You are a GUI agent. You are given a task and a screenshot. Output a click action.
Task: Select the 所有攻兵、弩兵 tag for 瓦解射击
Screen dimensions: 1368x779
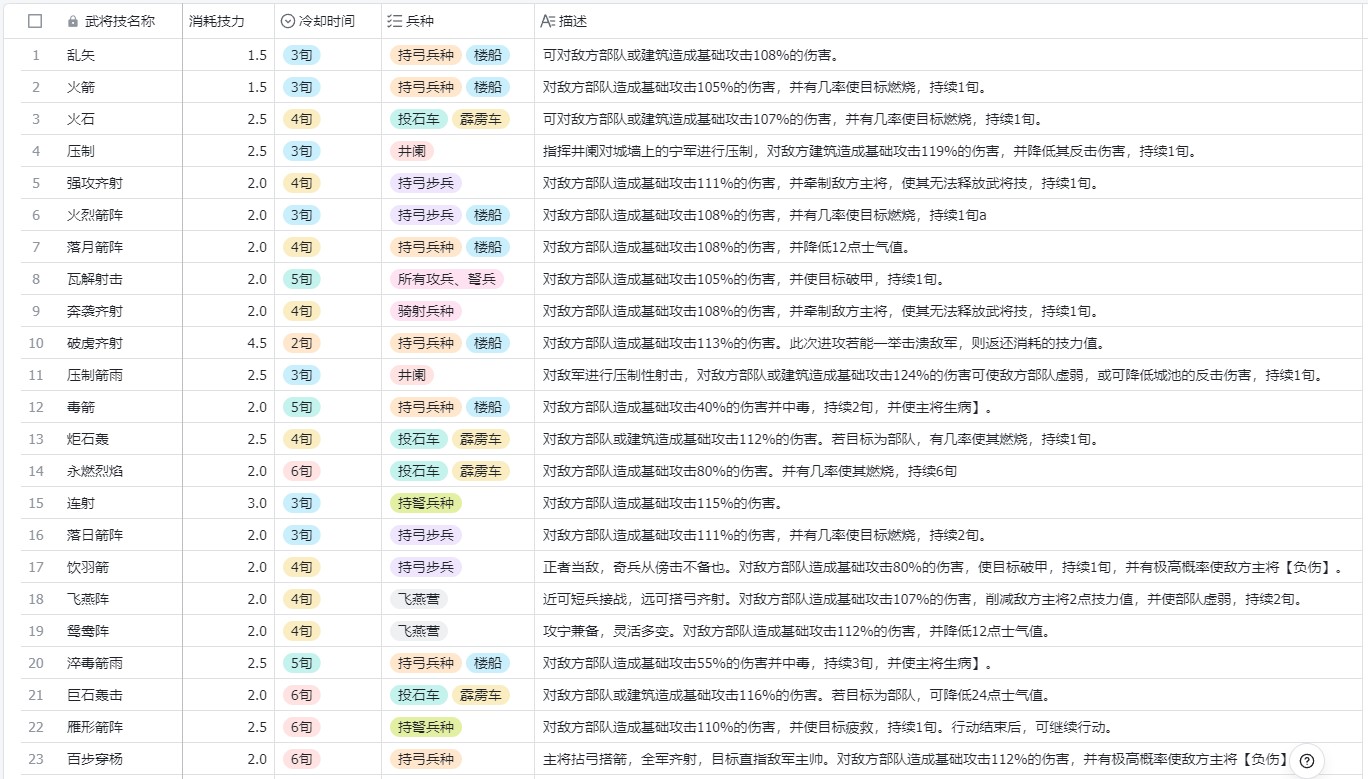pyautogui.click(x=446, y=279)
